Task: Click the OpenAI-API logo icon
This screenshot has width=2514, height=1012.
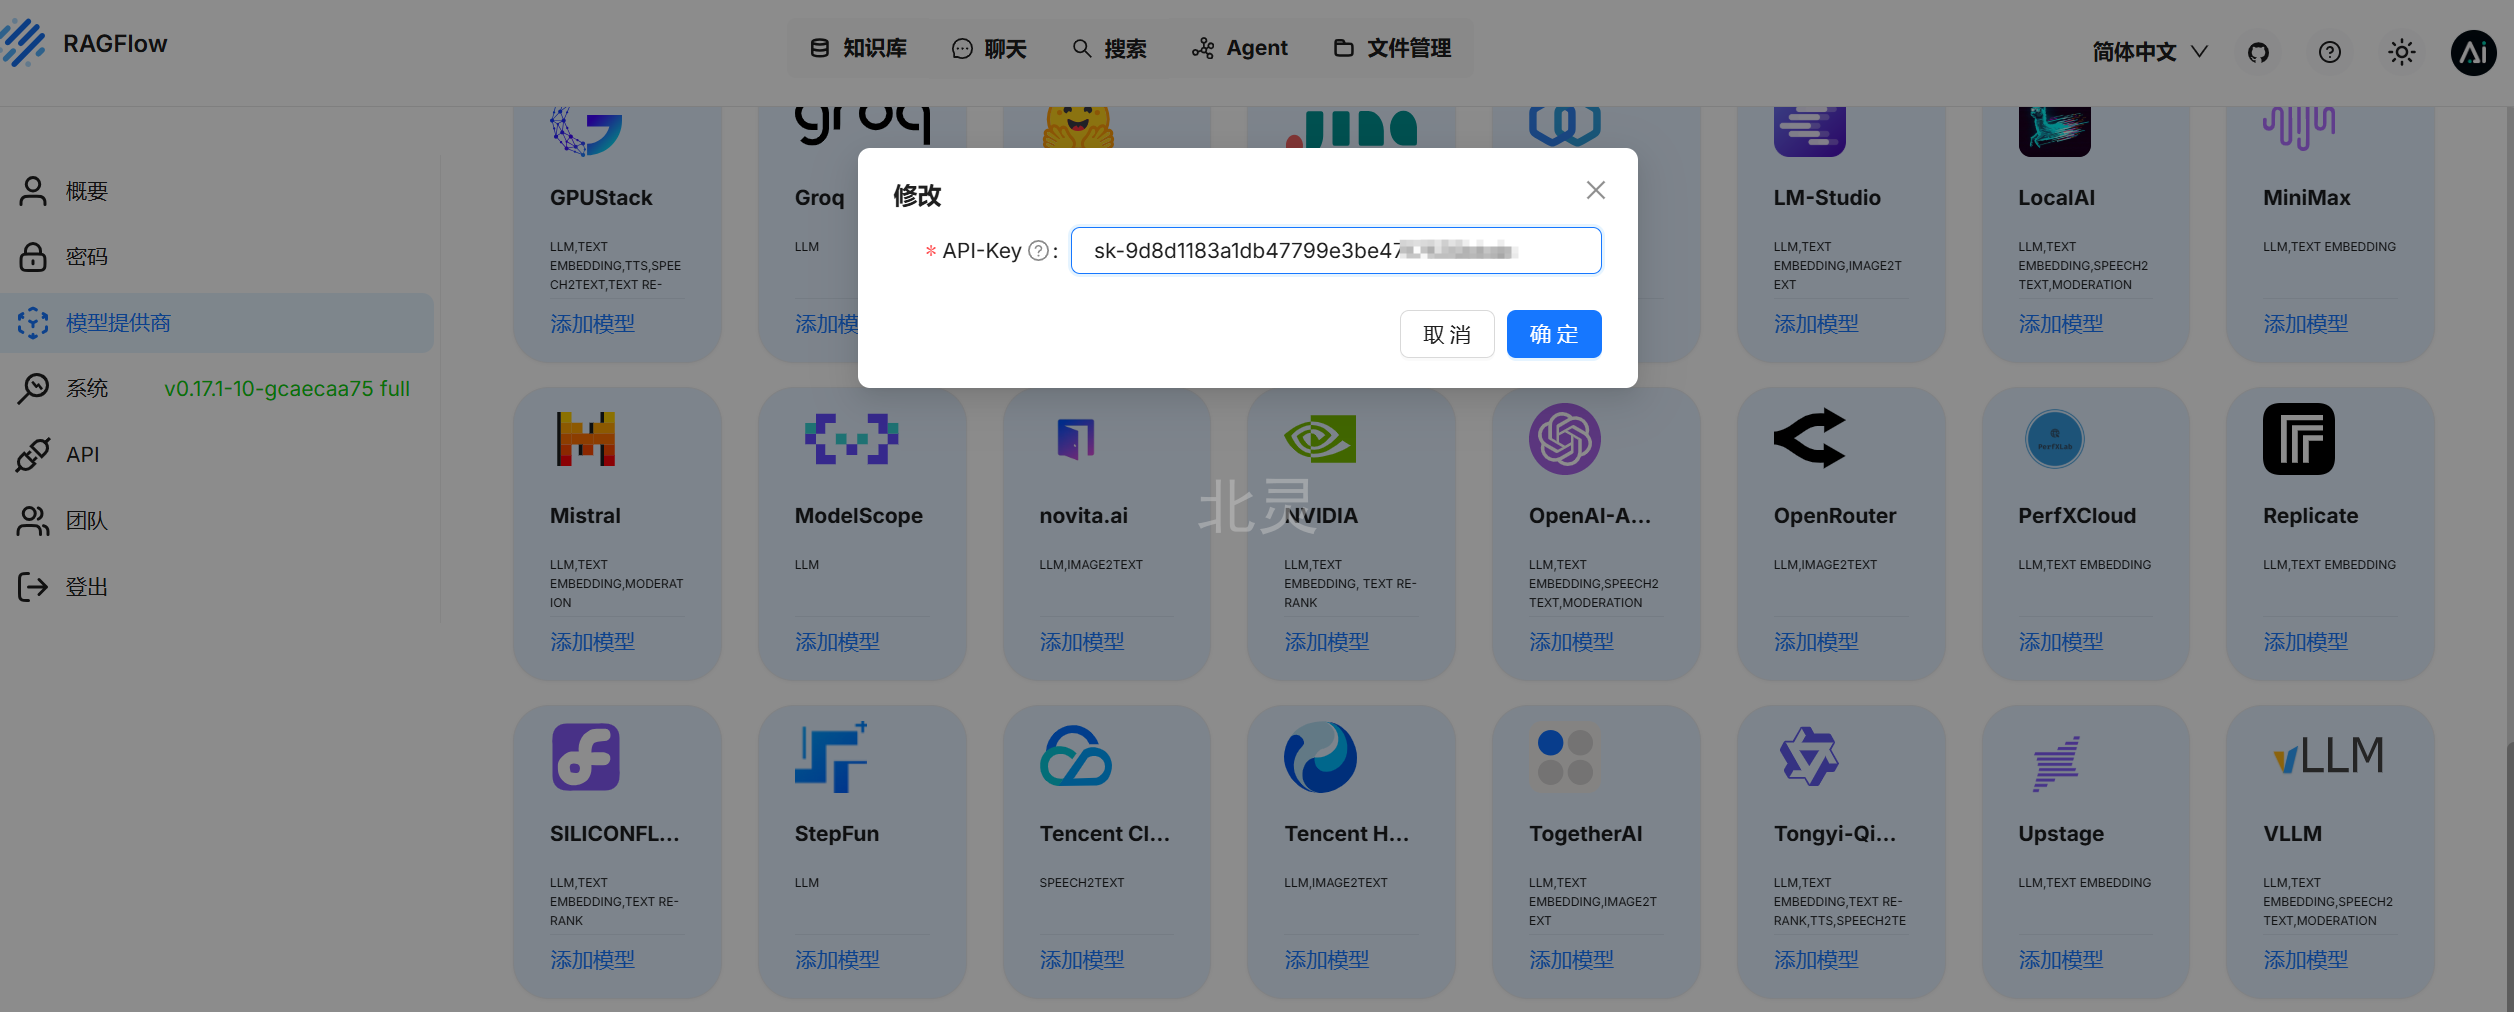Action: tap(1565, 439)
